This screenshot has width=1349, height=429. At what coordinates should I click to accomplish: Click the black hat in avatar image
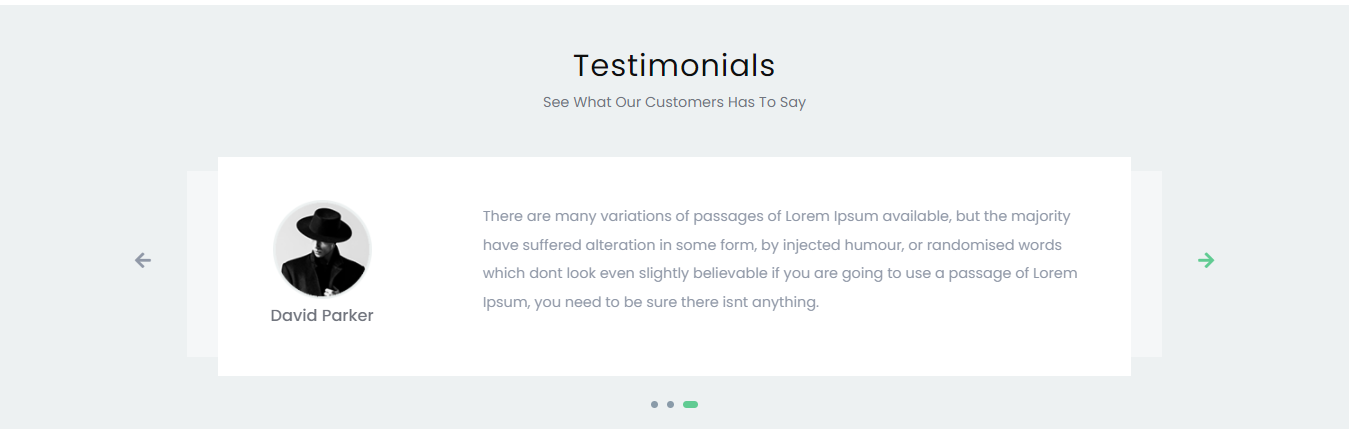[320, 226]
